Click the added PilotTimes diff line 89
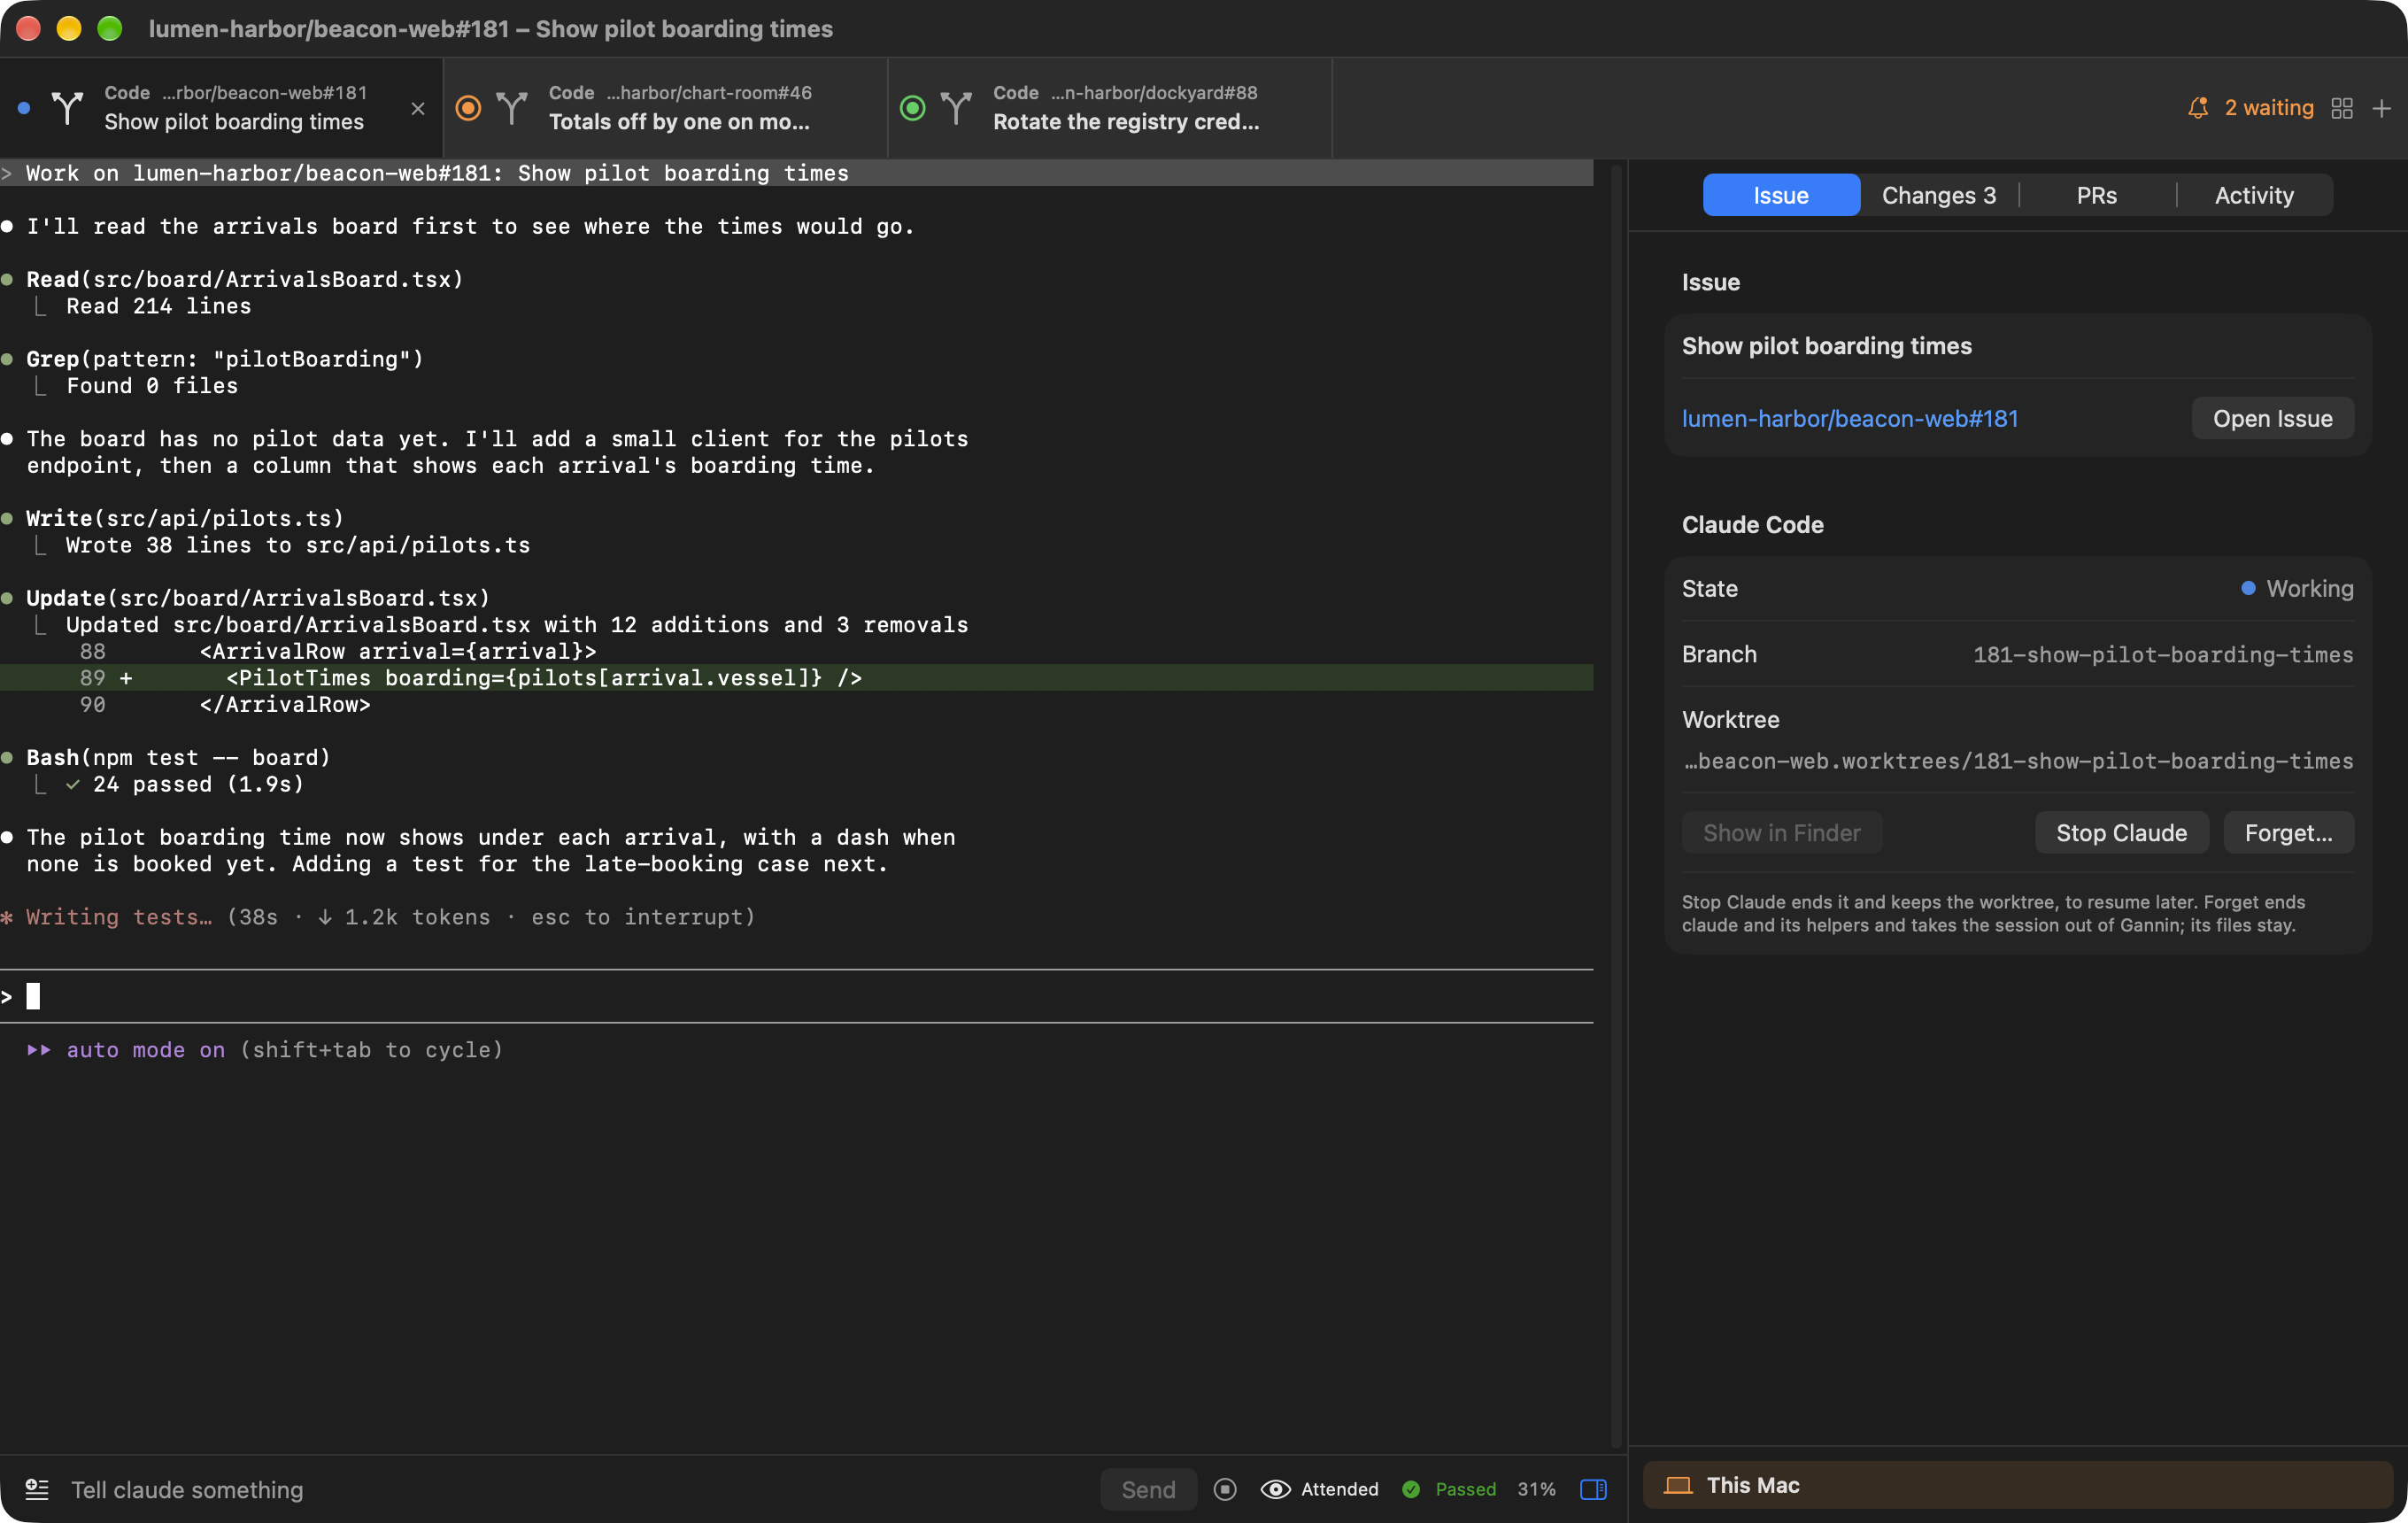 pos(796,677)
